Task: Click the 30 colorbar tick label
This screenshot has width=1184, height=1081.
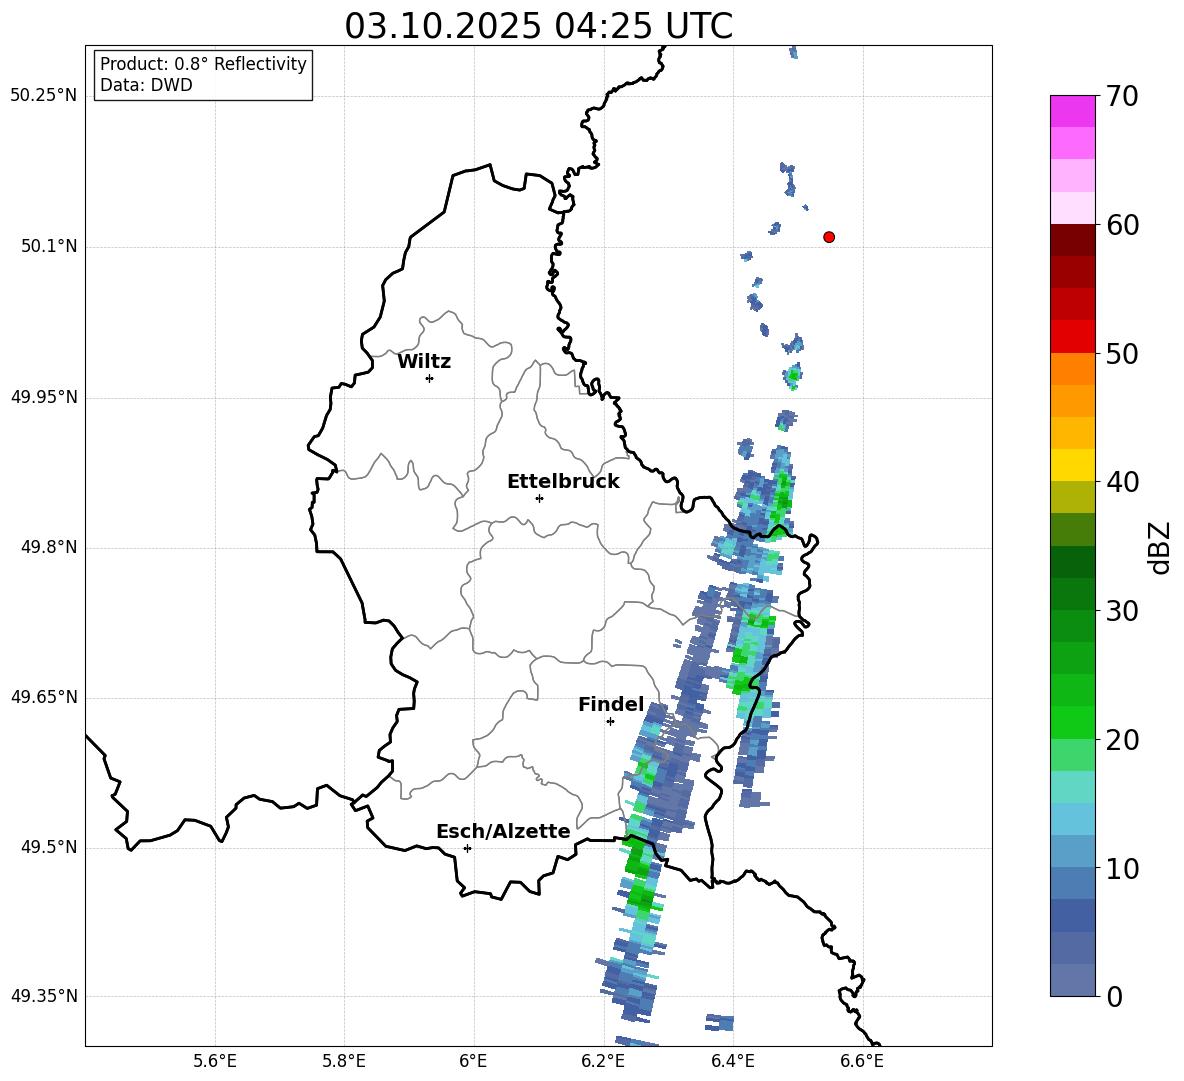Action: 1122,611
